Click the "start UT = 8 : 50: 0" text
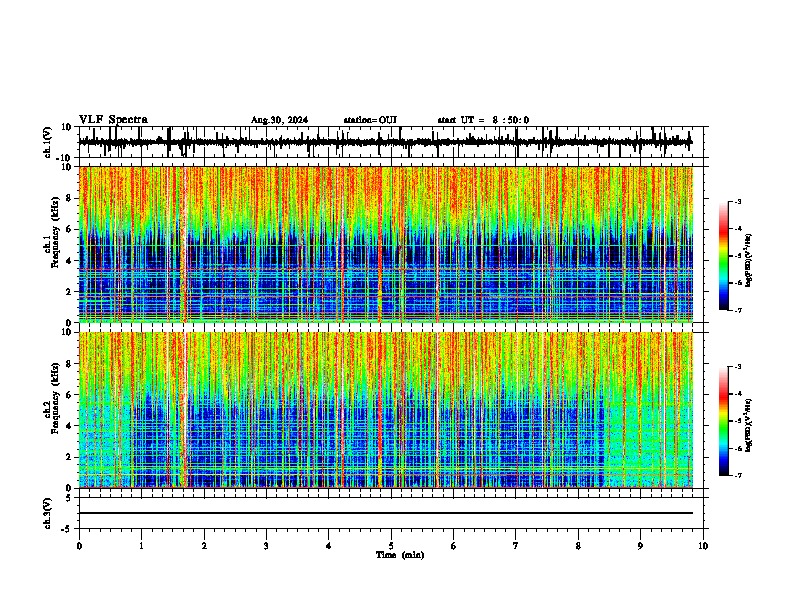The width and height of the screenshot is (792, 612). coord(483,120)
